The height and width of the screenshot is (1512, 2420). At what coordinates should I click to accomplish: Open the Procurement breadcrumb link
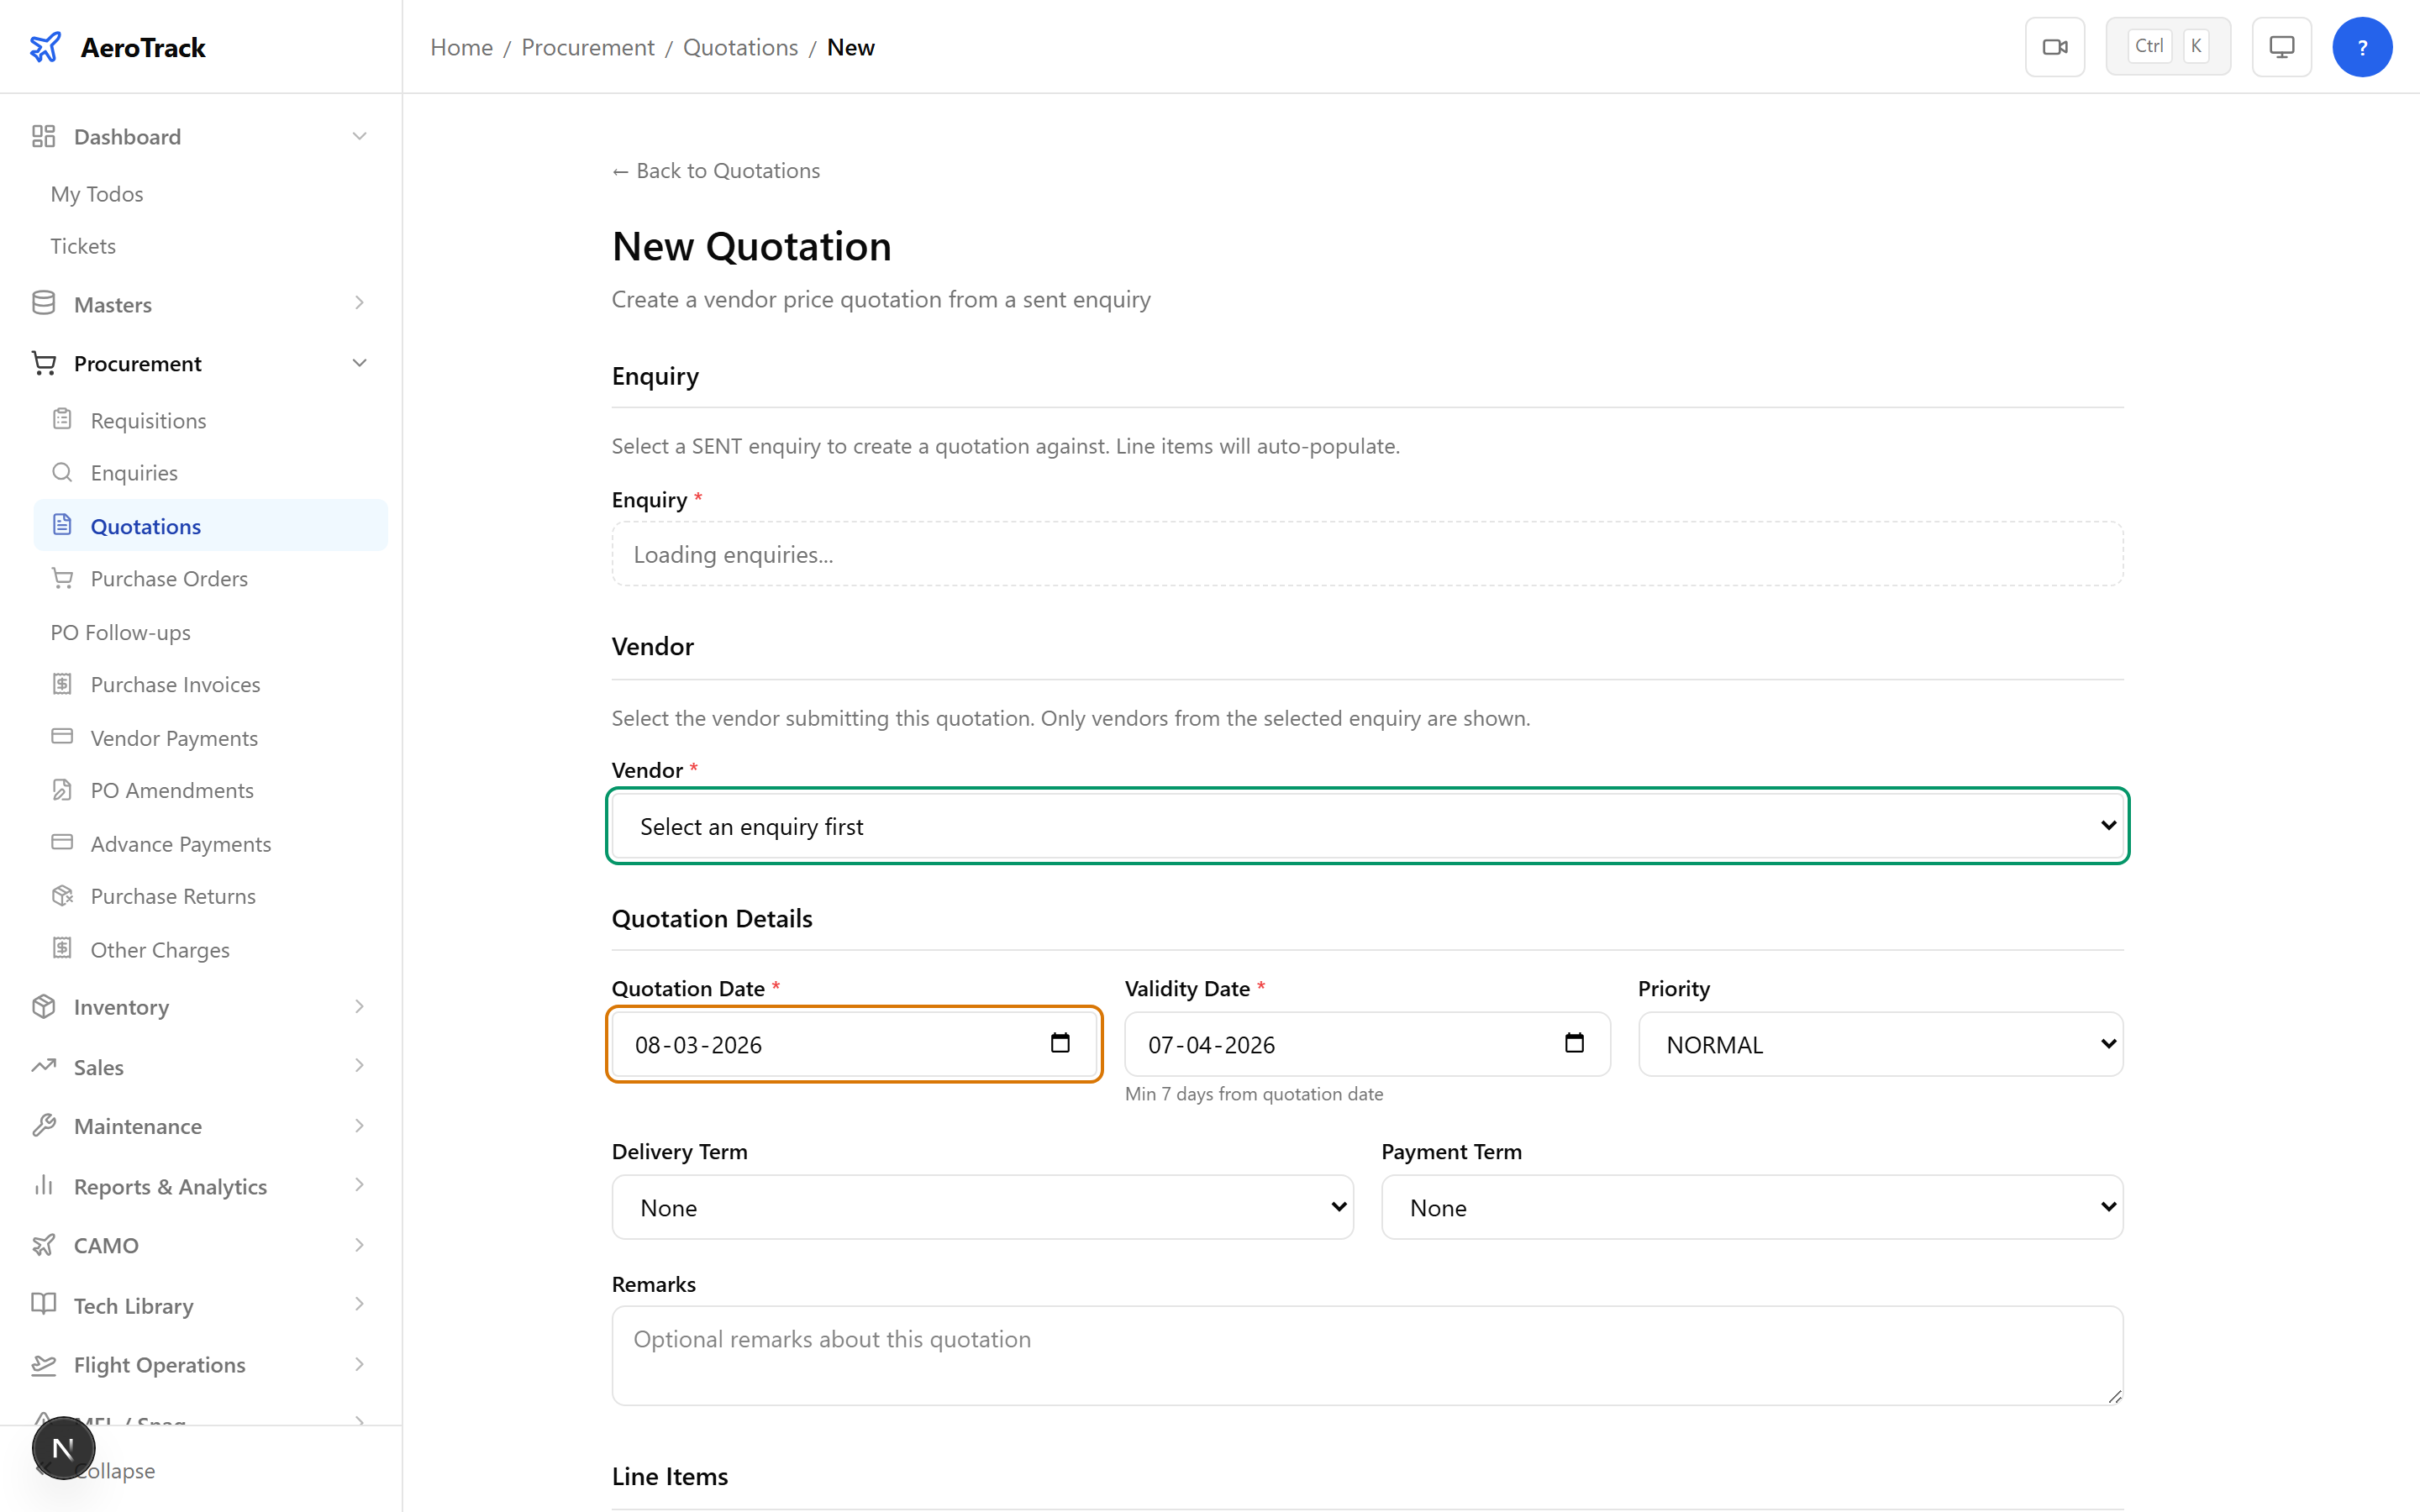(x=587, y=47)
